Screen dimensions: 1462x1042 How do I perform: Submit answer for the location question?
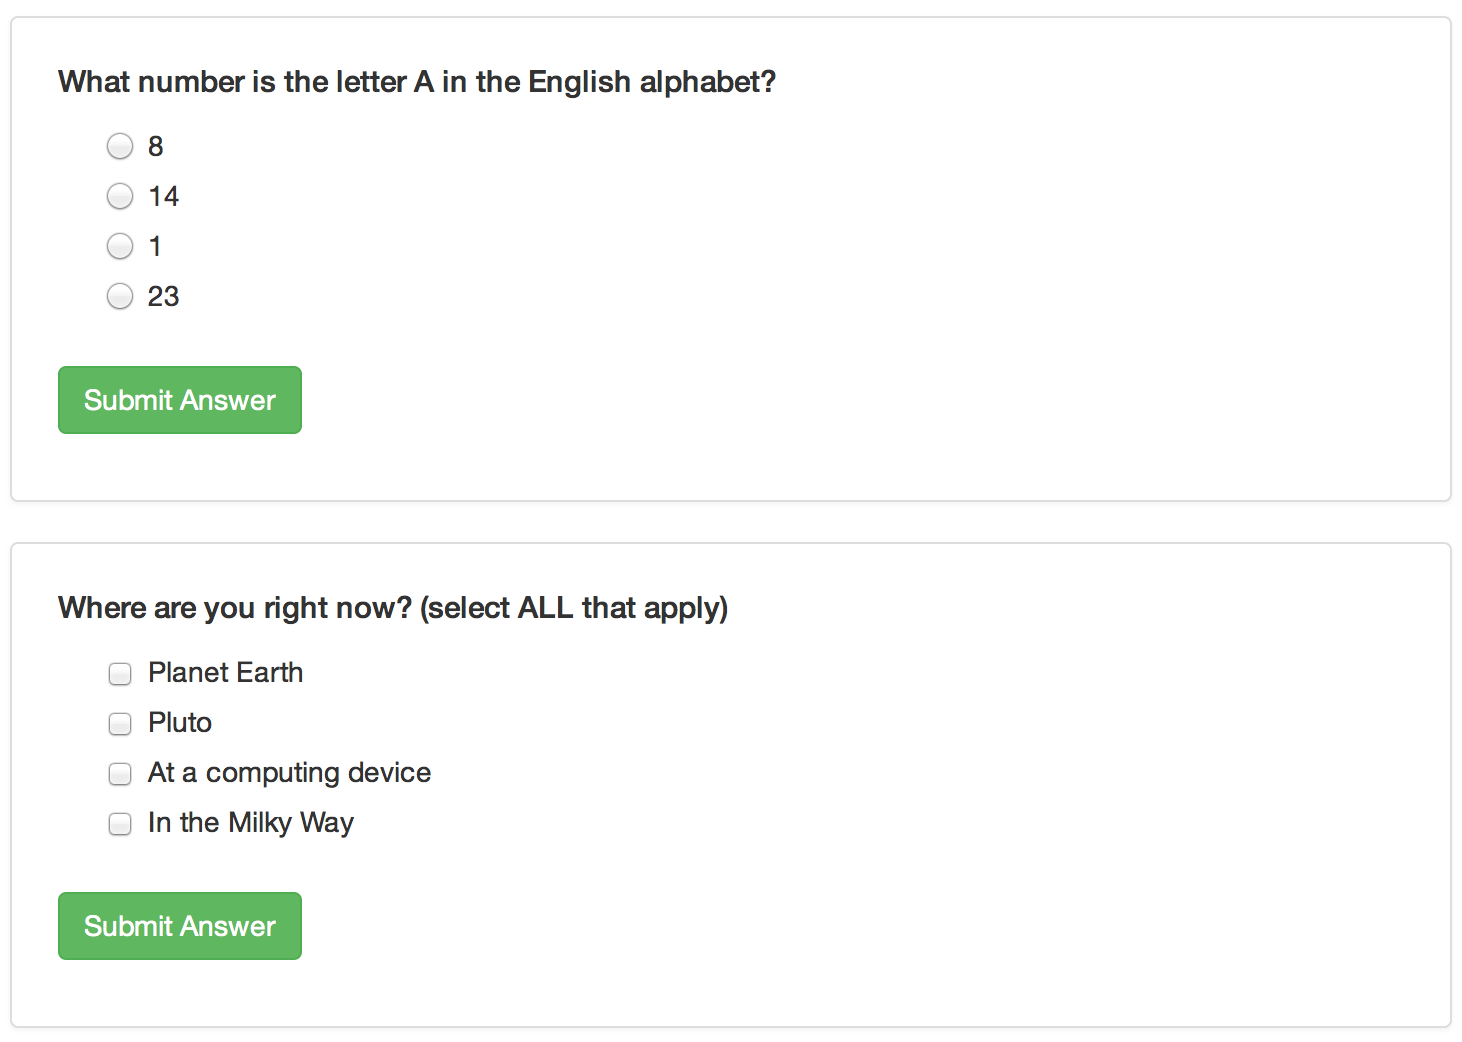(180, 926)
